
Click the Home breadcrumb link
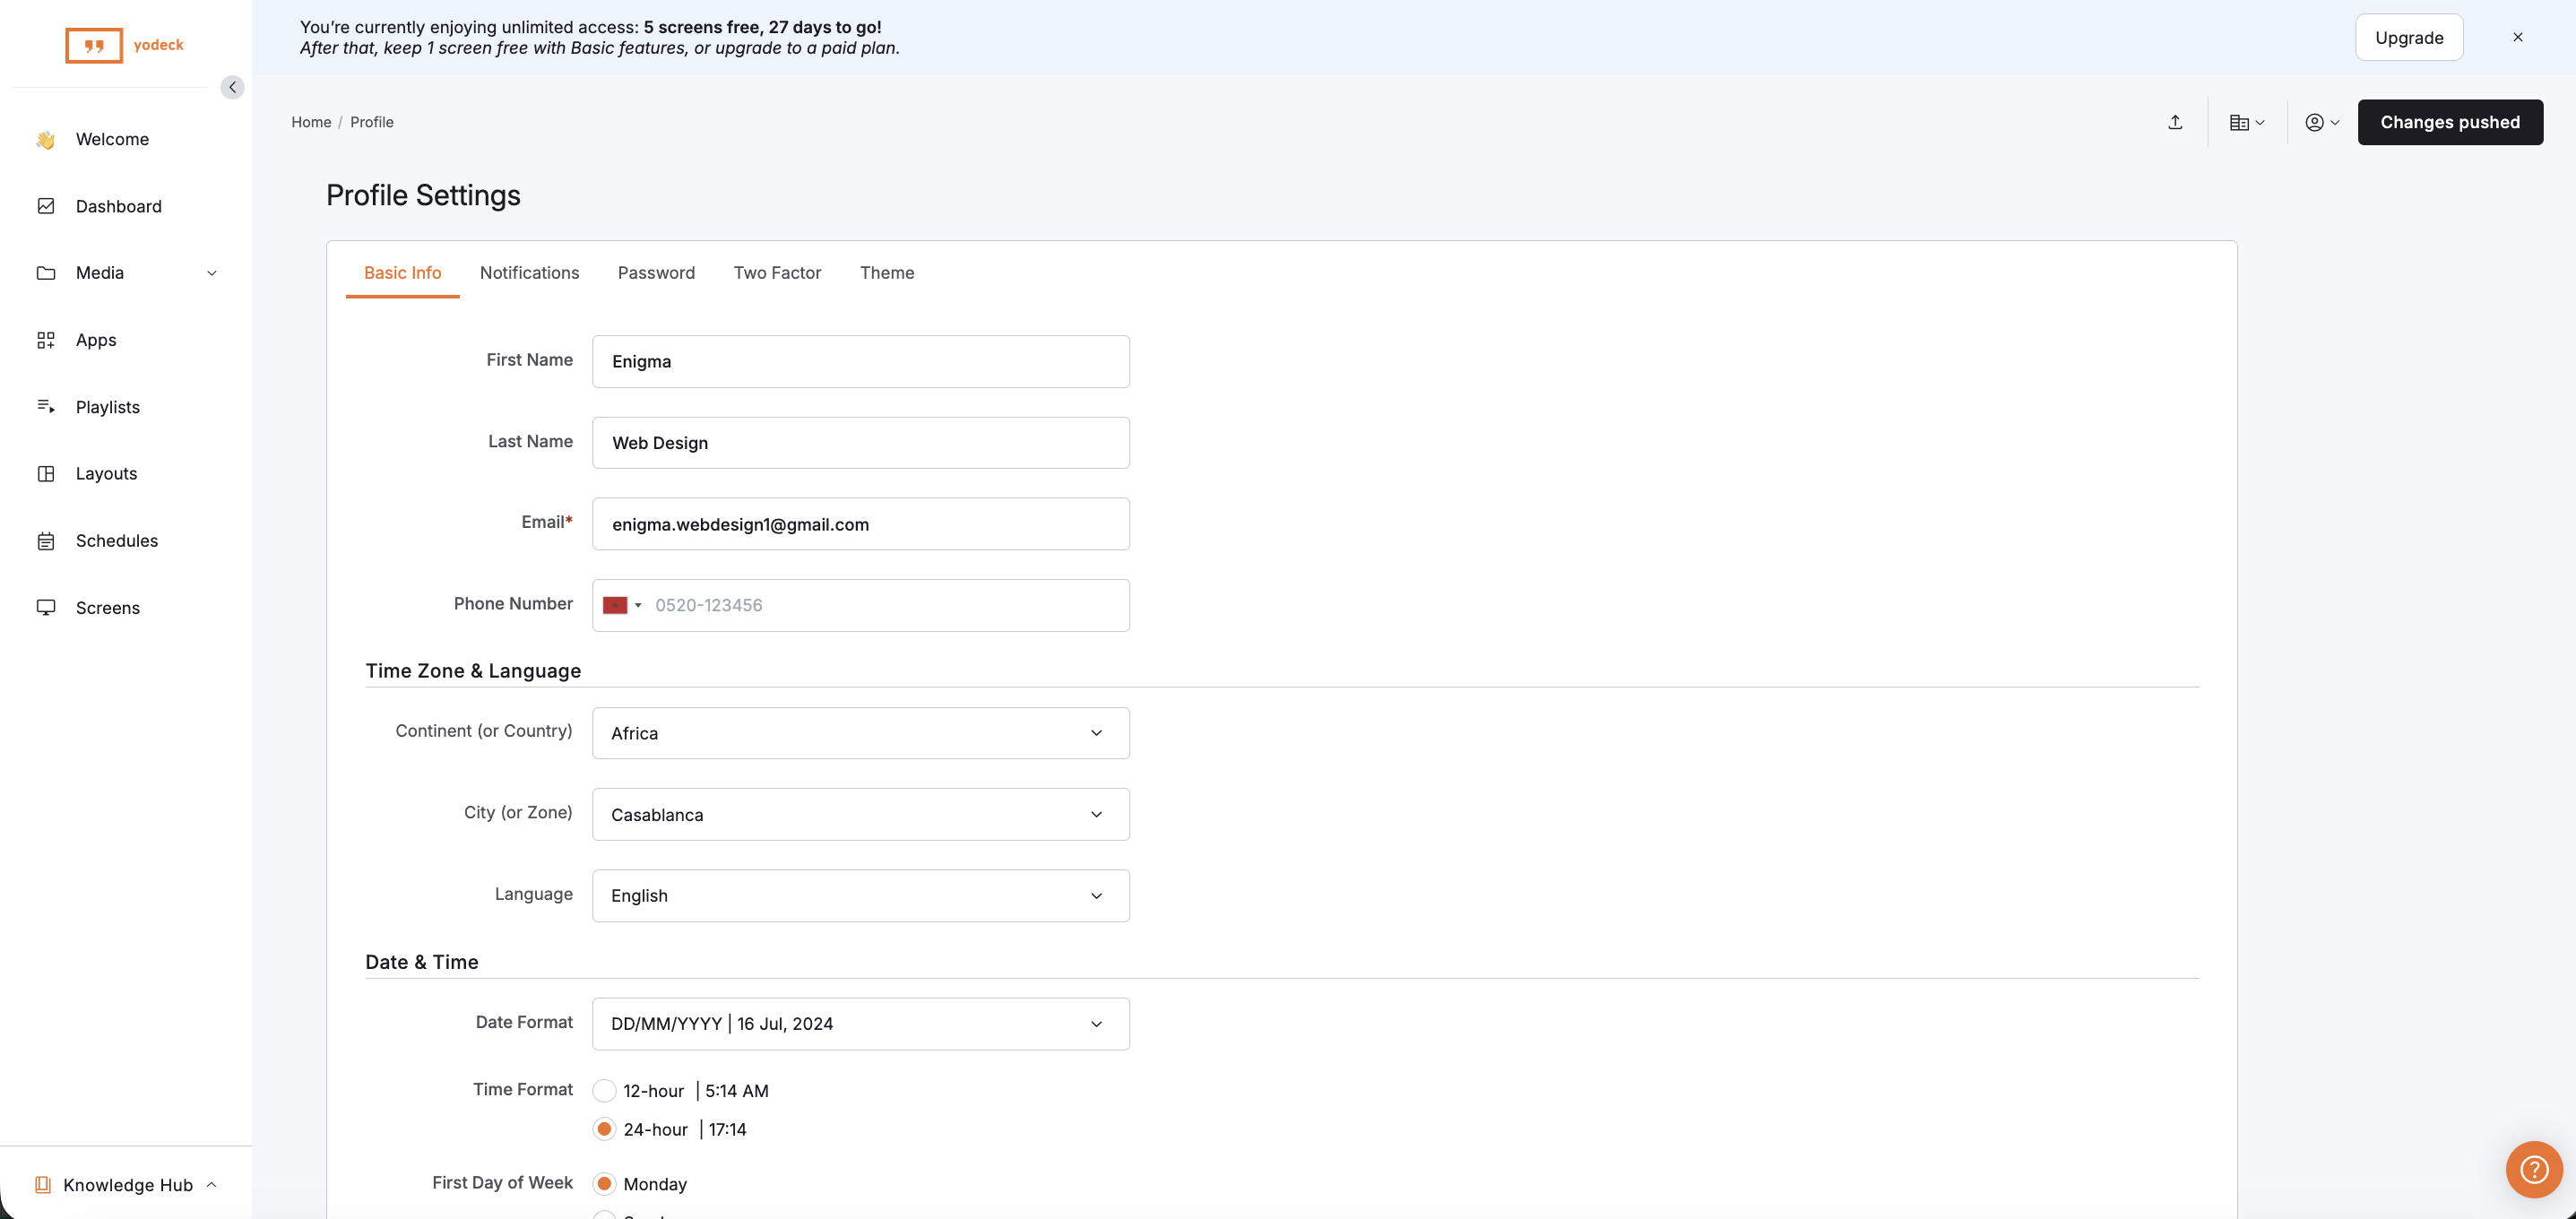click(x=311, y=122)
